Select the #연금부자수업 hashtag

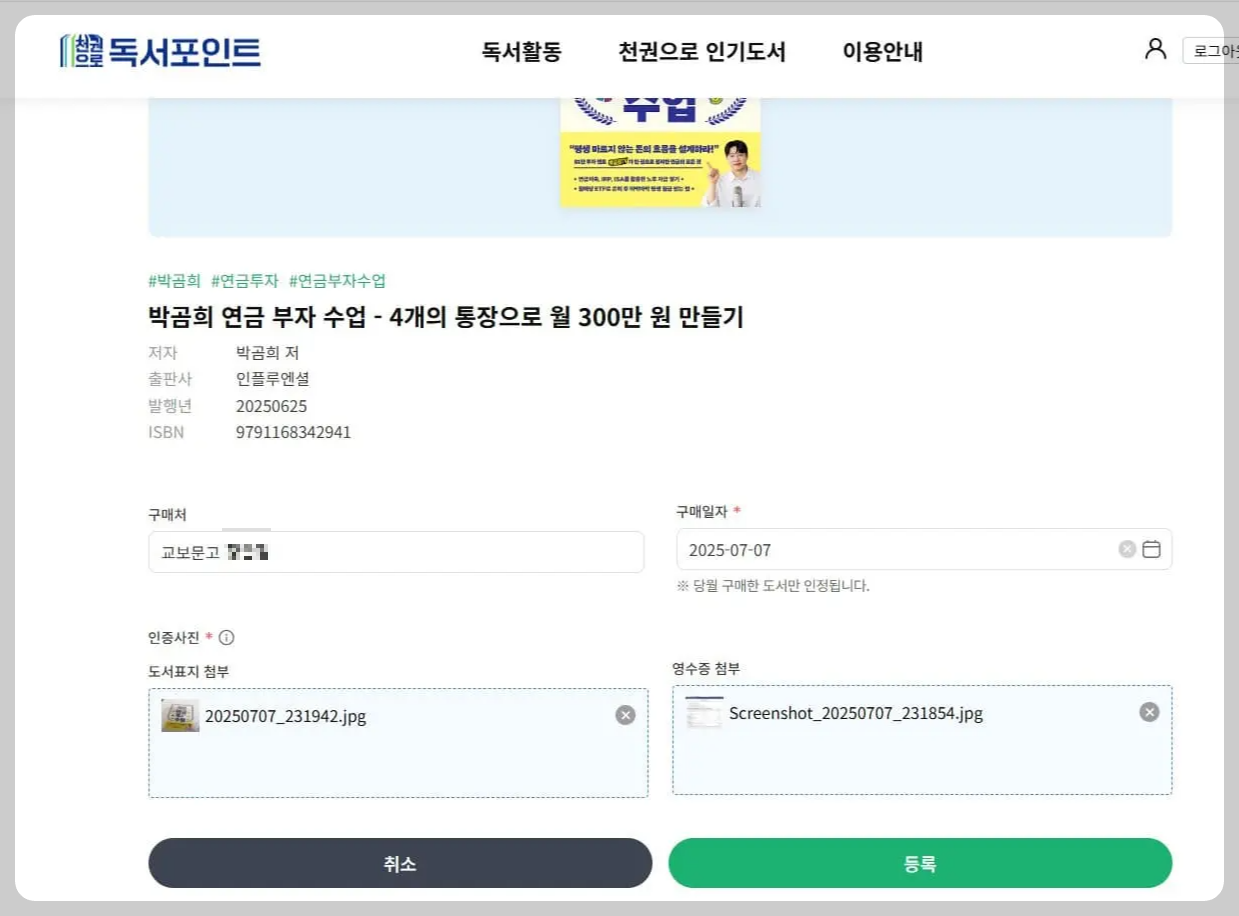coord(335,280)
